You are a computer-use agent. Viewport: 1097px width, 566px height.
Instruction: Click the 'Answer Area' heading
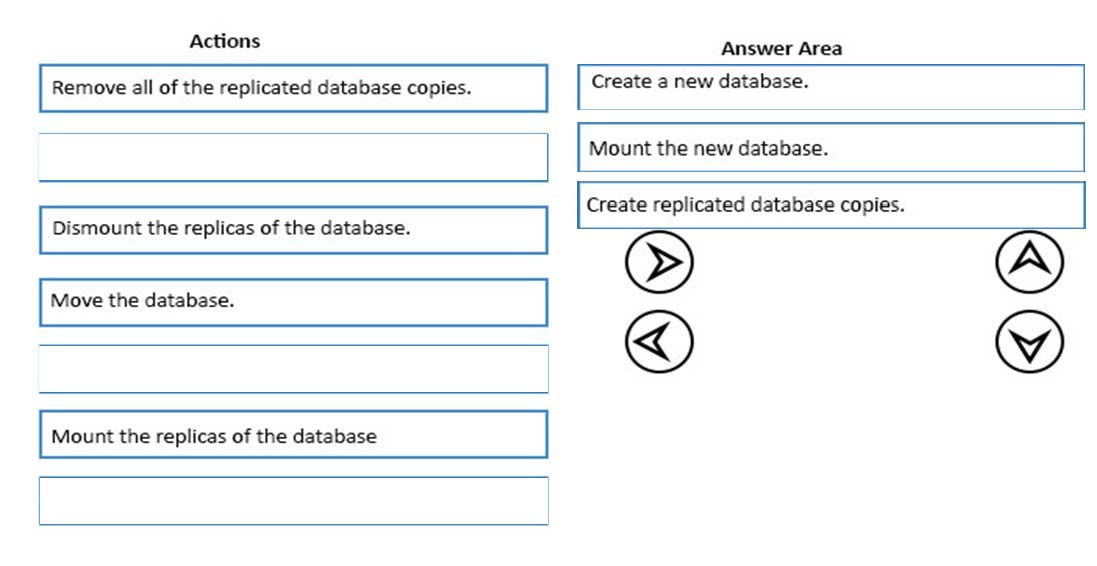(781, 48)
